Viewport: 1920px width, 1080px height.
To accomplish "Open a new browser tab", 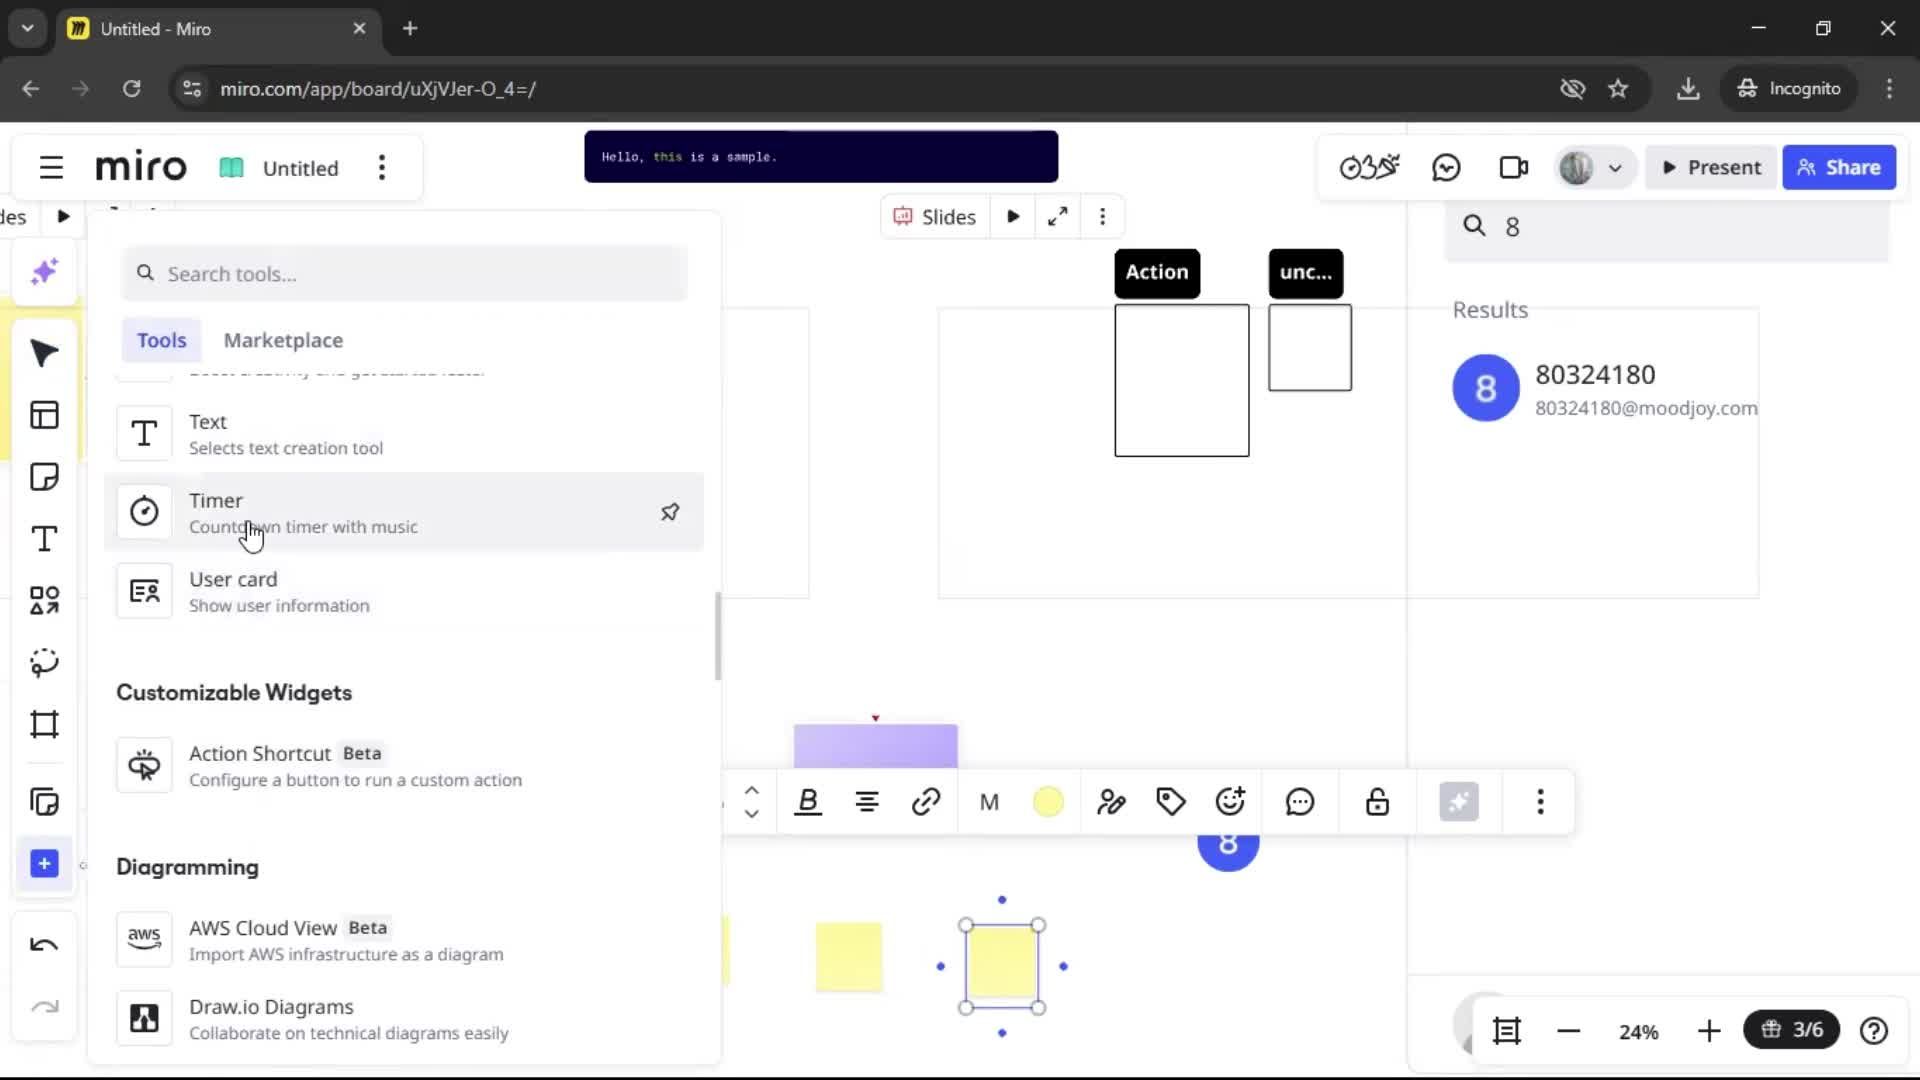I will [x=410, y=28].
